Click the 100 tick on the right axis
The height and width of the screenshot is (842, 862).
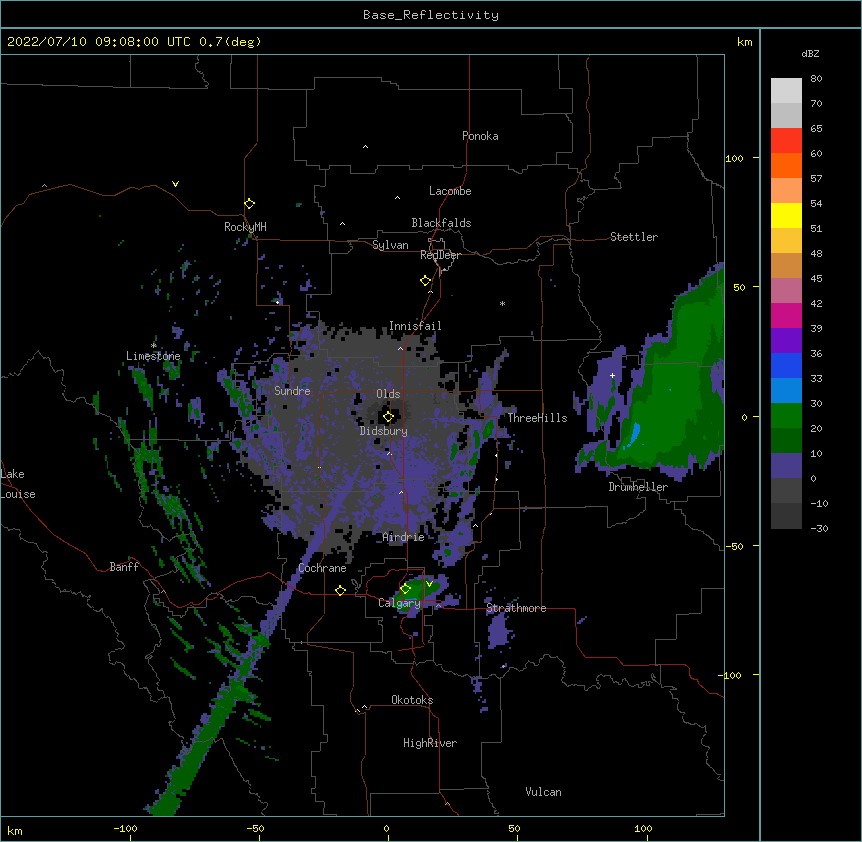(x=734, y=158)
